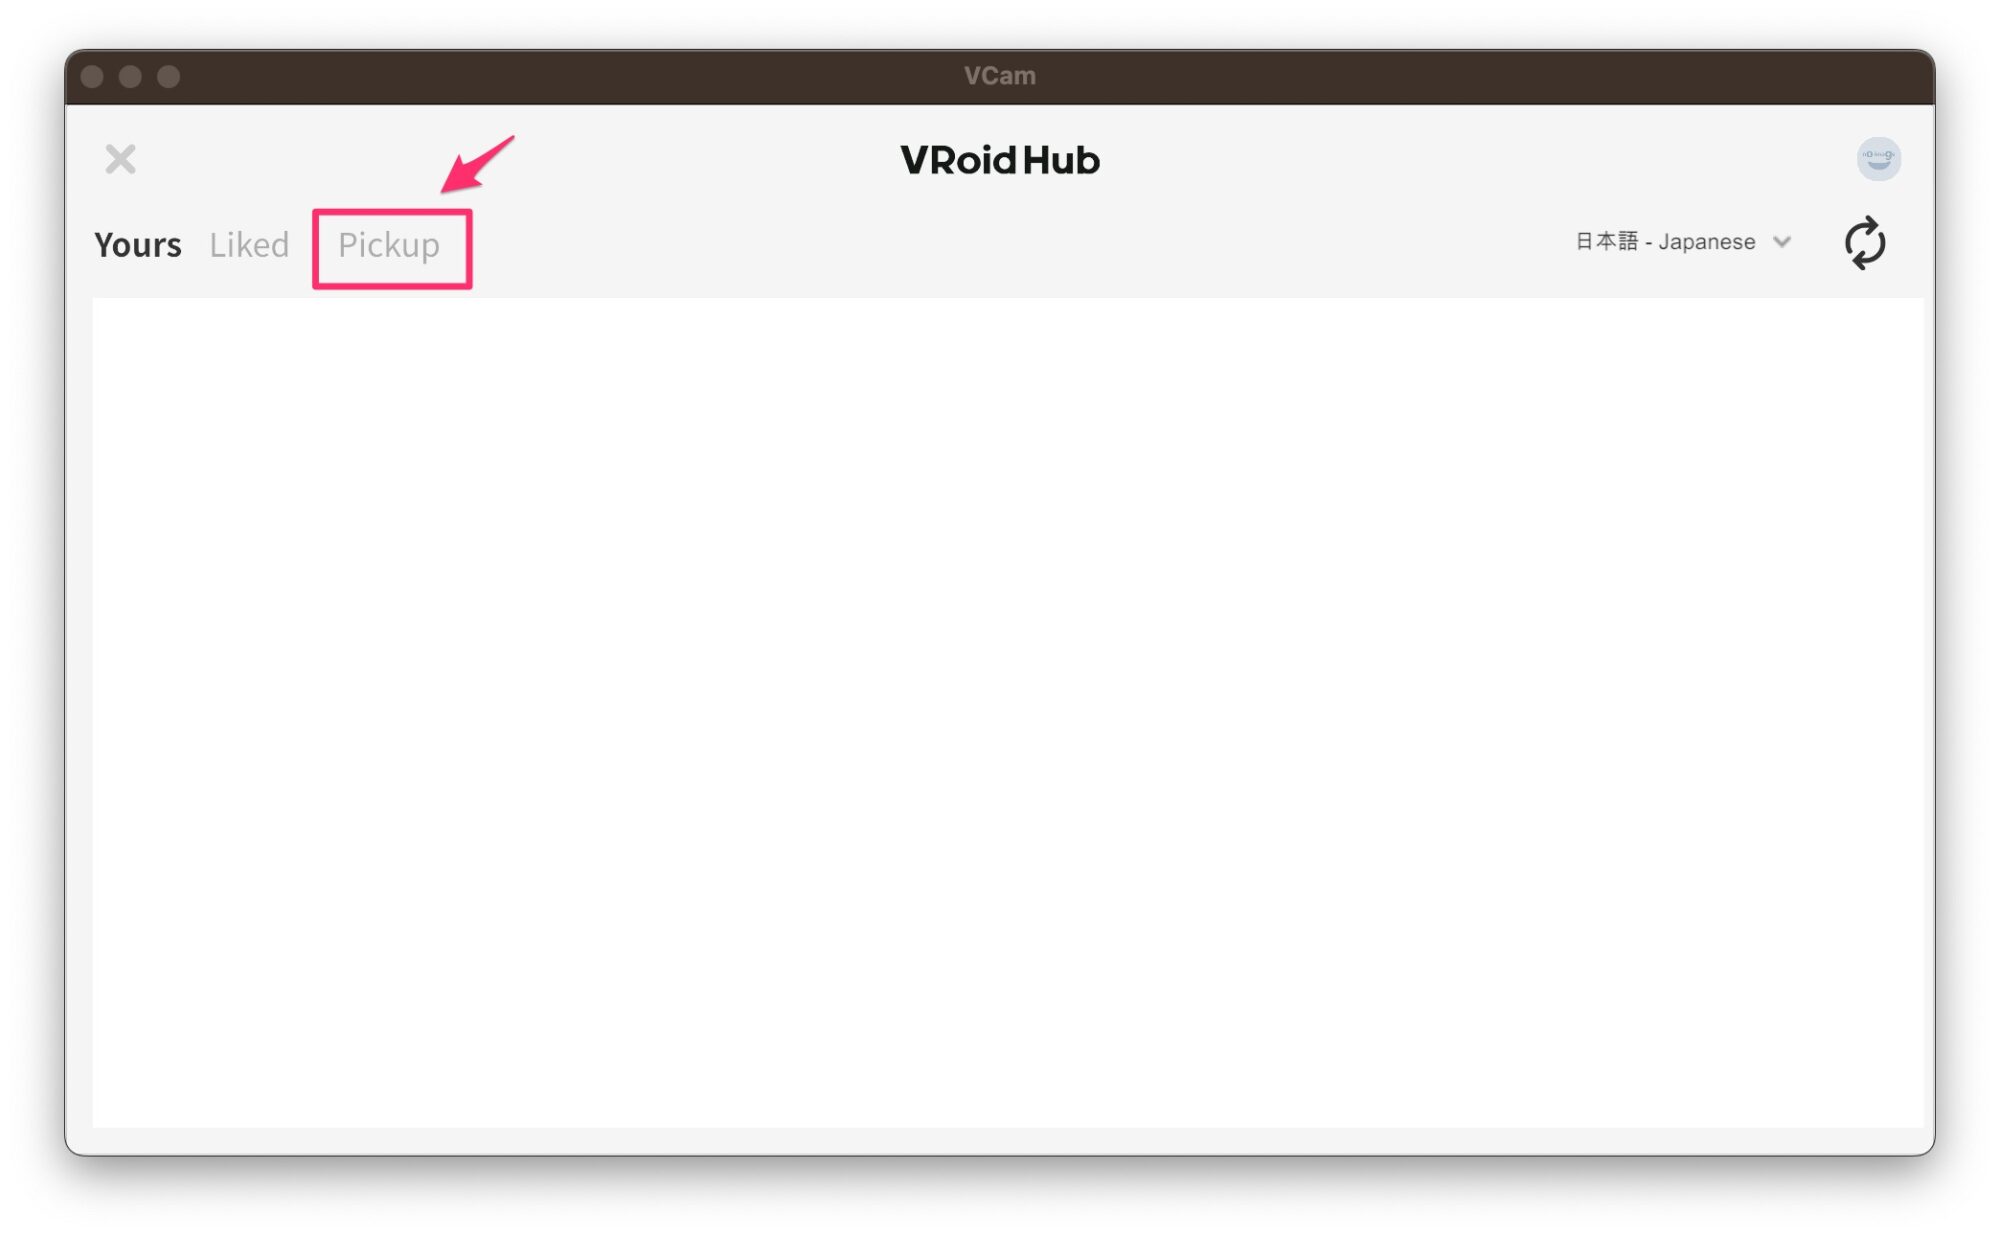
Task: Click the VCam title bar text
Action: pos(1000,76)
